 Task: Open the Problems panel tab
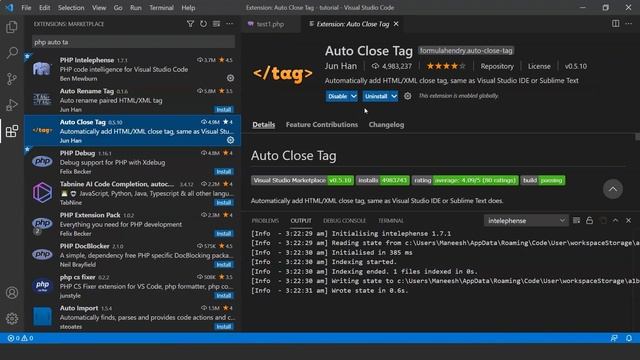[x=265, y=220]
